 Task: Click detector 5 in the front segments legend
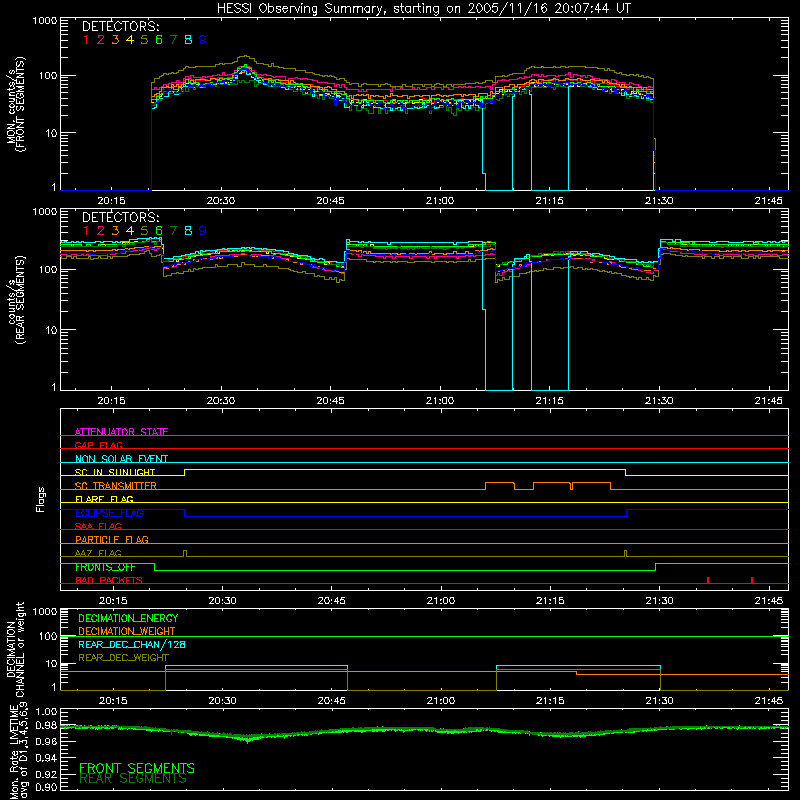pos(144,40)
